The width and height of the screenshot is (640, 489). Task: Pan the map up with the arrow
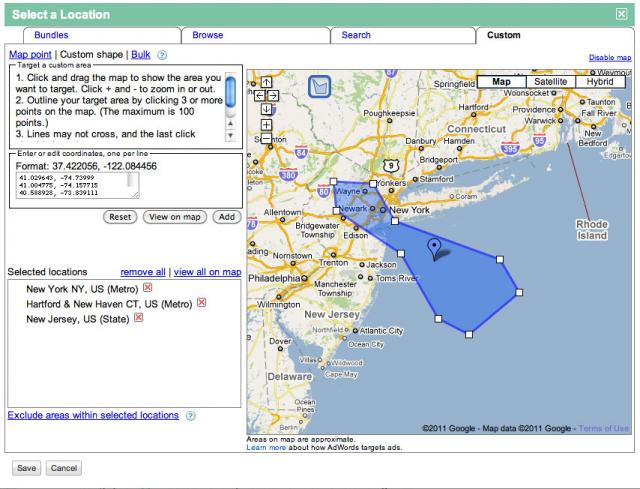click(x=266, y=82)
